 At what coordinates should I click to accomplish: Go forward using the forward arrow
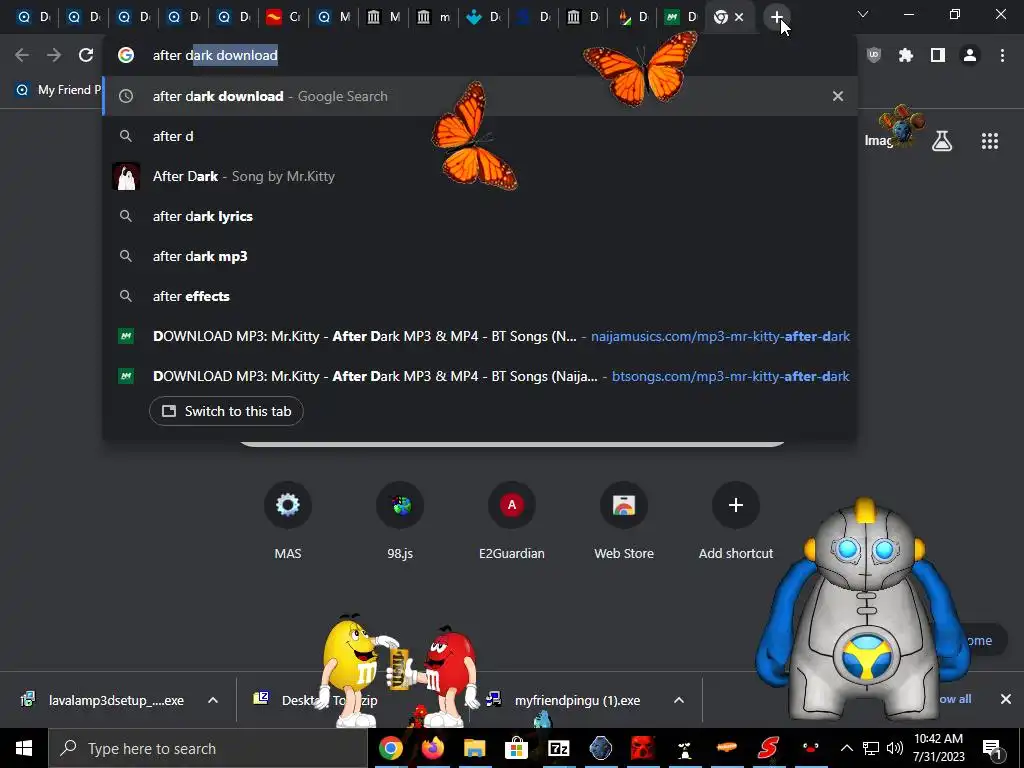(x=54, y=56)
